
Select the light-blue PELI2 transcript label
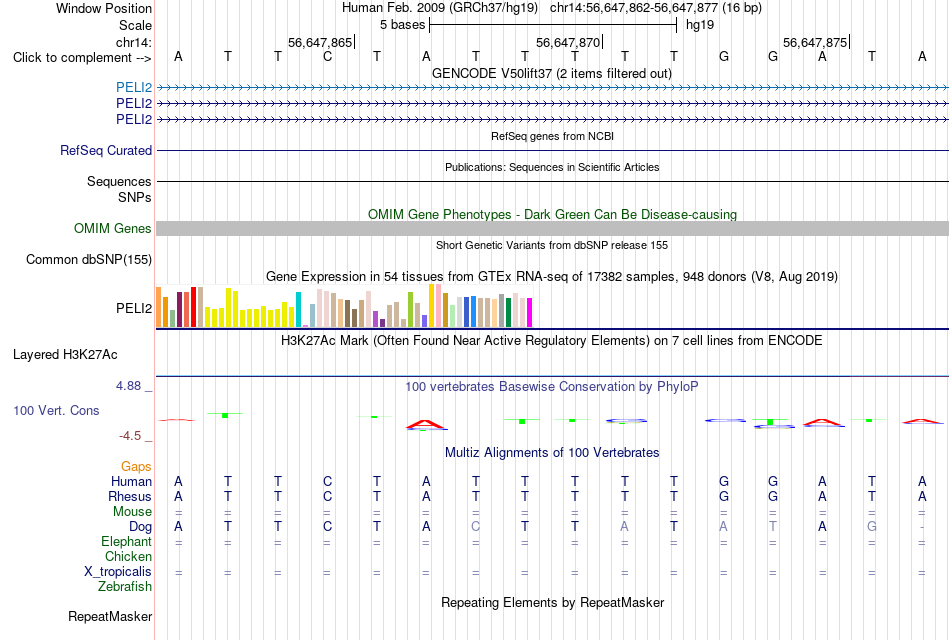pos(134,87)
